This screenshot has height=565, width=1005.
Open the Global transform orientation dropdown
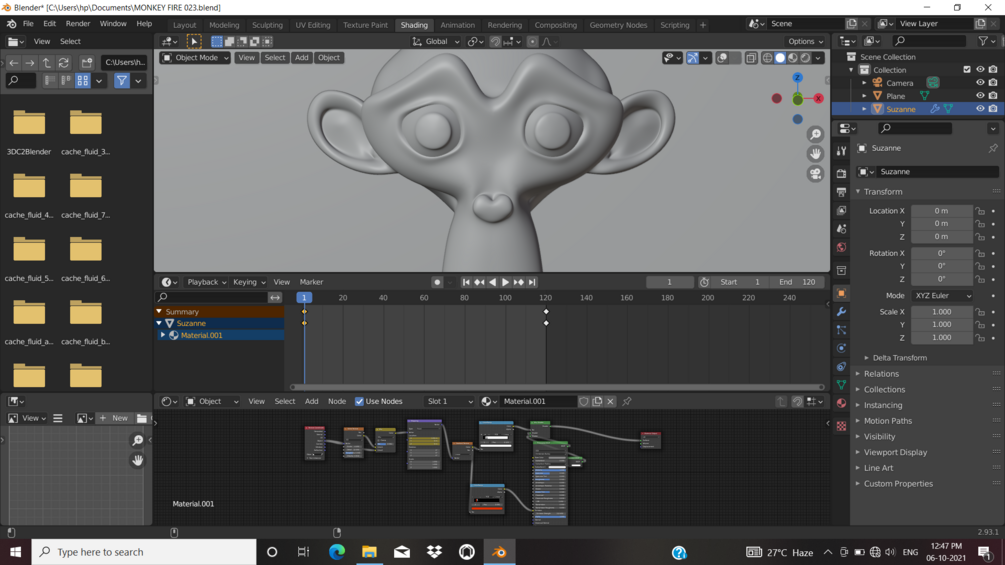436,42
